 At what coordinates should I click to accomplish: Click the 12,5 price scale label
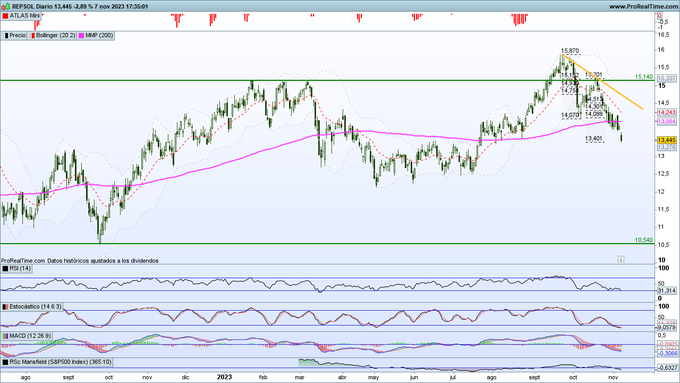click(x=663, y=174)
